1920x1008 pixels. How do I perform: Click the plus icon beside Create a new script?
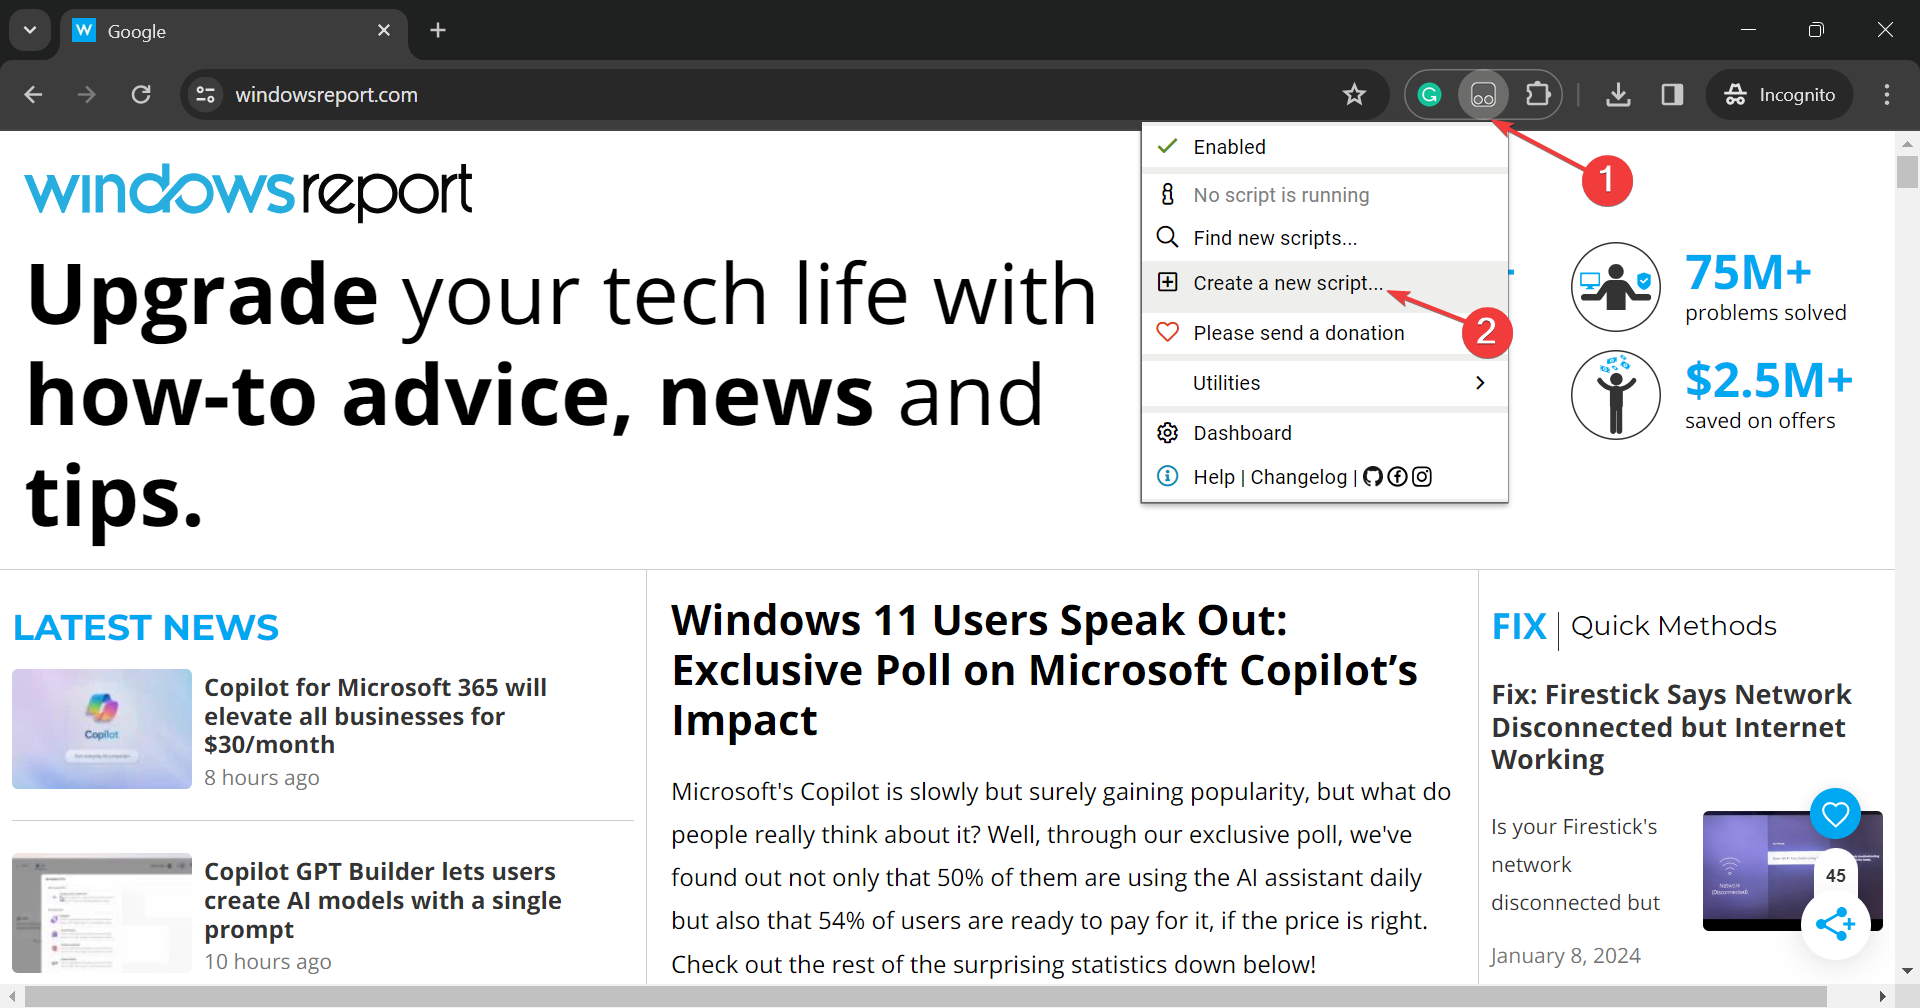point(1168,282)
